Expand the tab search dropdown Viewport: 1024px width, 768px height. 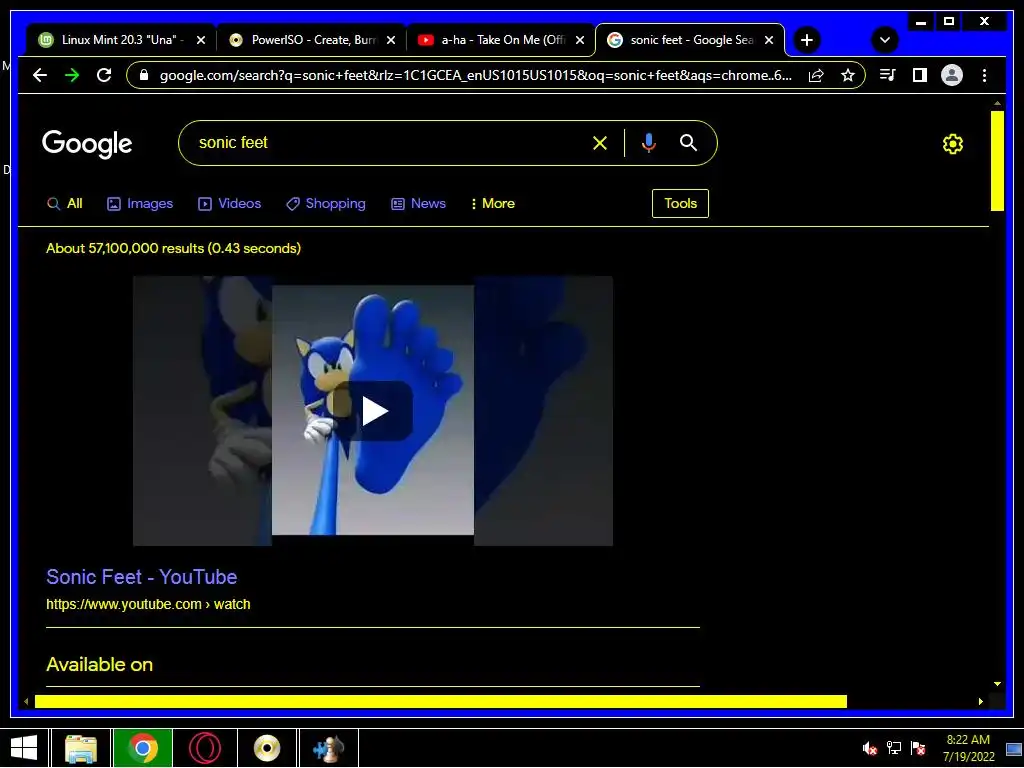coord(885,40)
